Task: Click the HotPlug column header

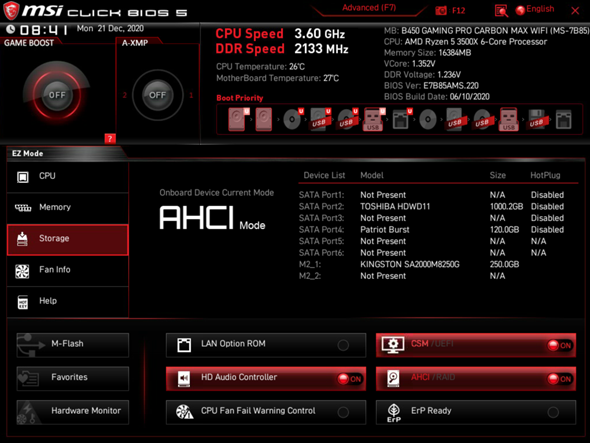Action: pyautogui.click(x=545, y=175)
